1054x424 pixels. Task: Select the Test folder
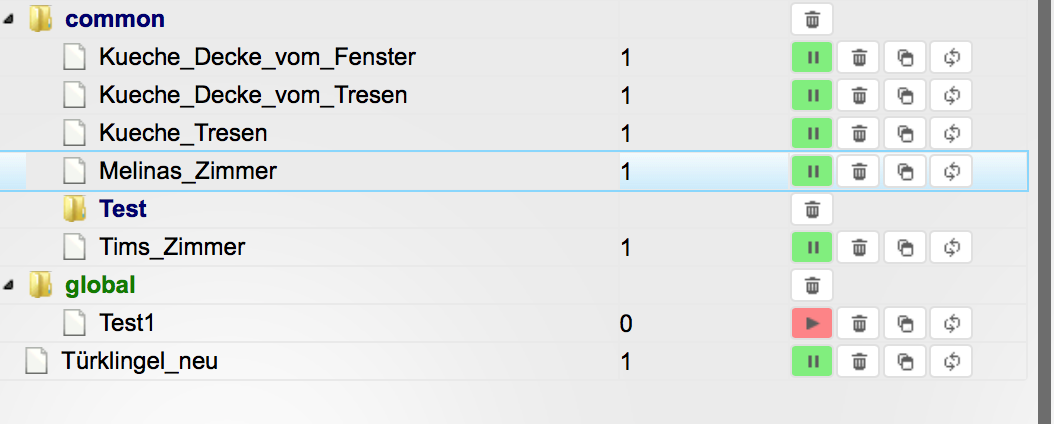point(122,209)
